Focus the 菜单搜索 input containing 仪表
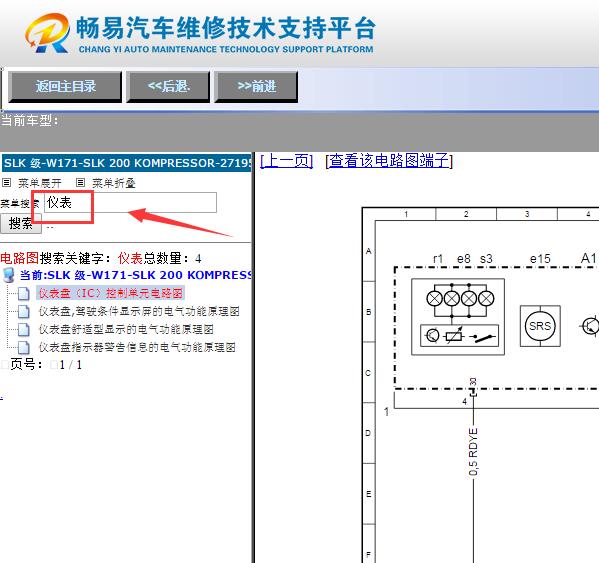599x563 pixels. pos(130,202)
